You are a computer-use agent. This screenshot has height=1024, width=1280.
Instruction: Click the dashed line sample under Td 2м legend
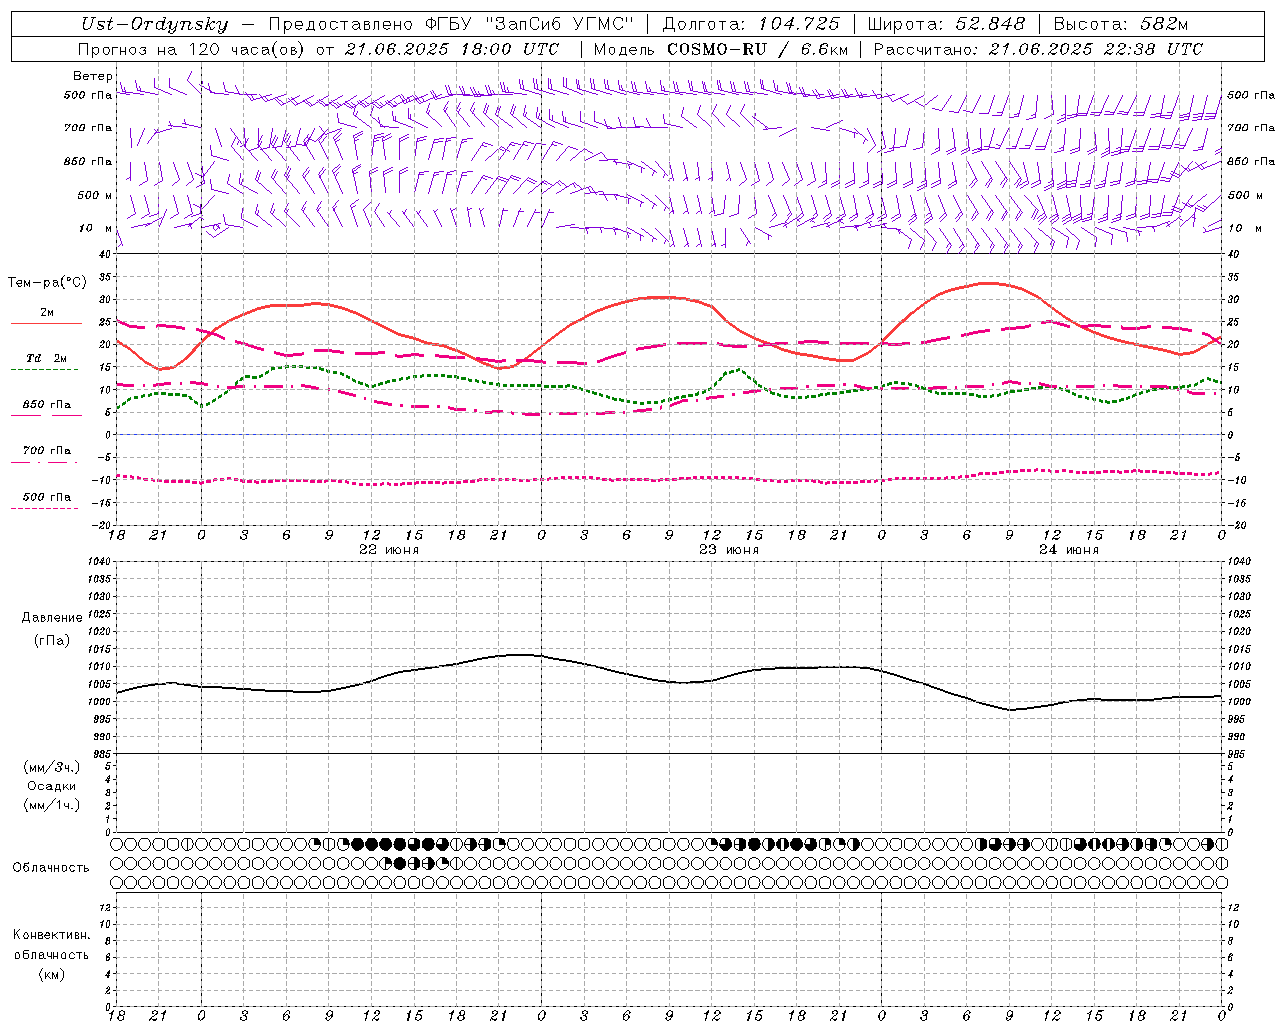coord(45,370)
